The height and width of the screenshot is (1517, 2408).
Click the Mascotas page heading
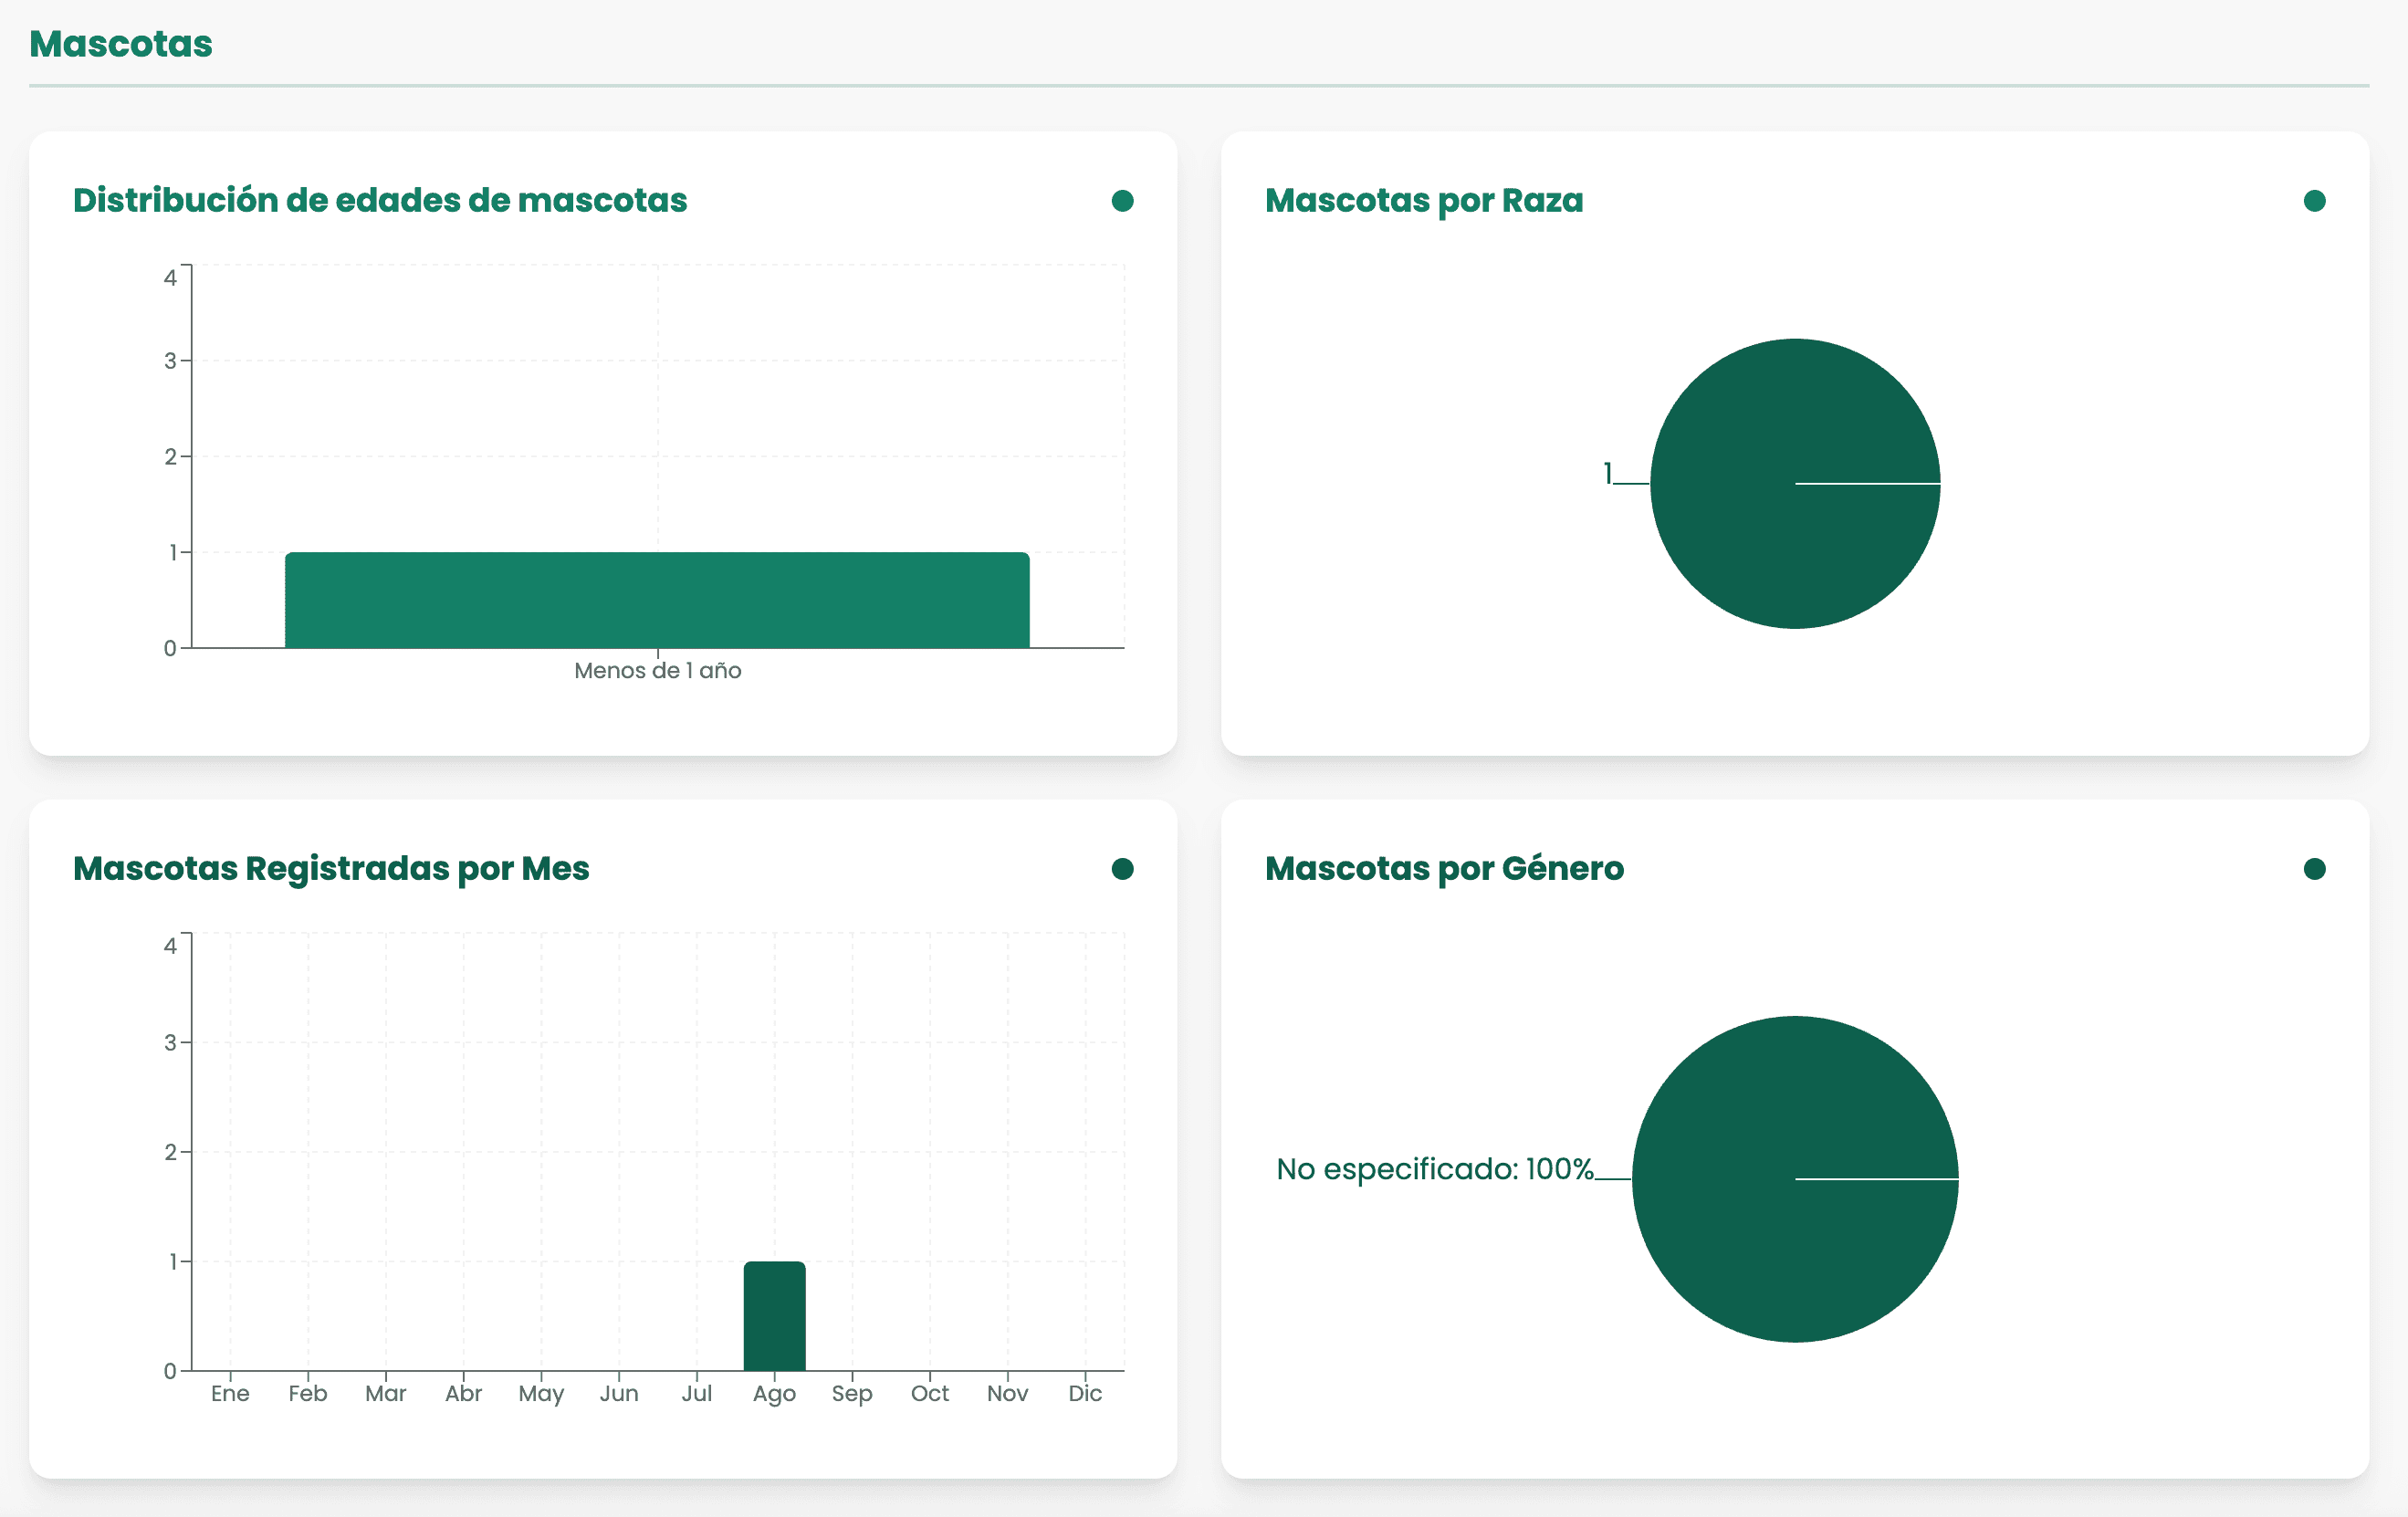[x=121, y=44]
